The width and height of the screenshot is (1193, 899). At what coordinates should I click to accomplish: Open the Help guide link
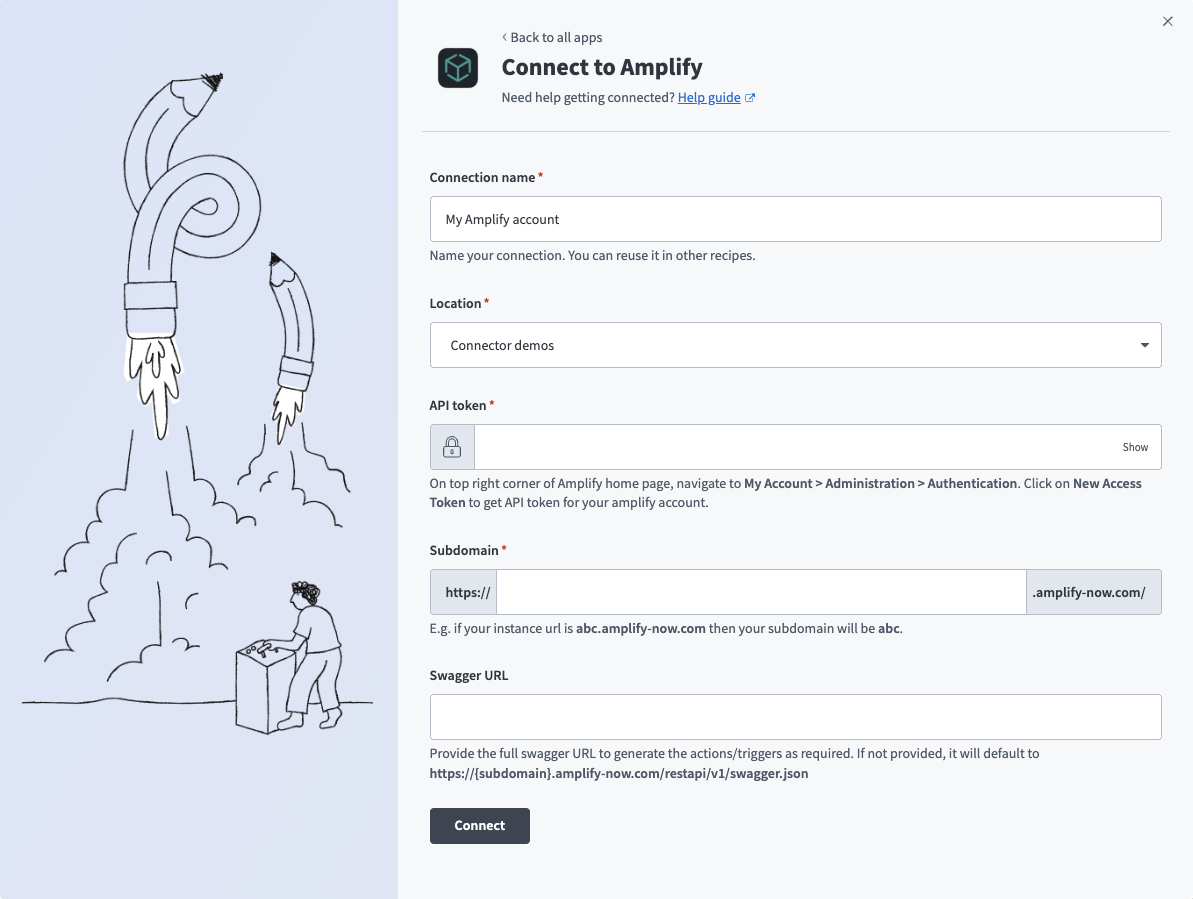708,97
